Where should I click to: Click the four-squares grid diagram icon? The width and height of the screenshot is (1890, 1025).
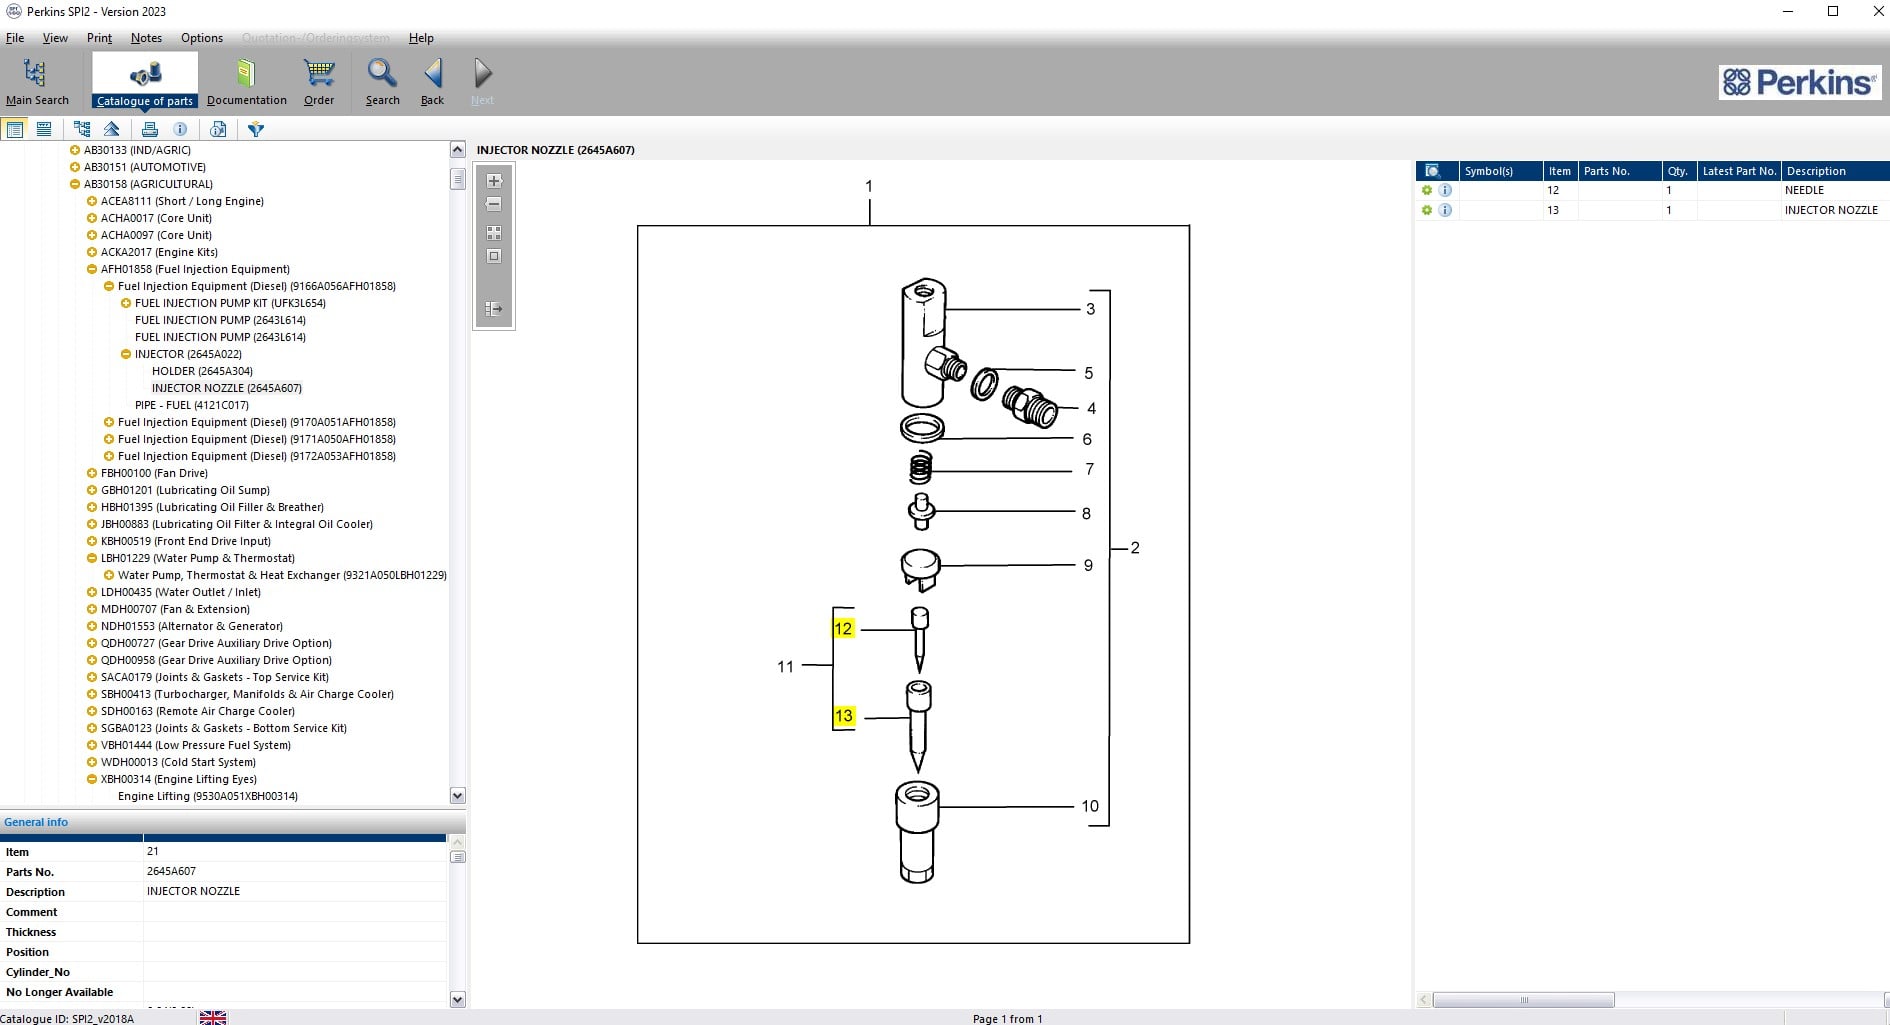pos(494,232)
